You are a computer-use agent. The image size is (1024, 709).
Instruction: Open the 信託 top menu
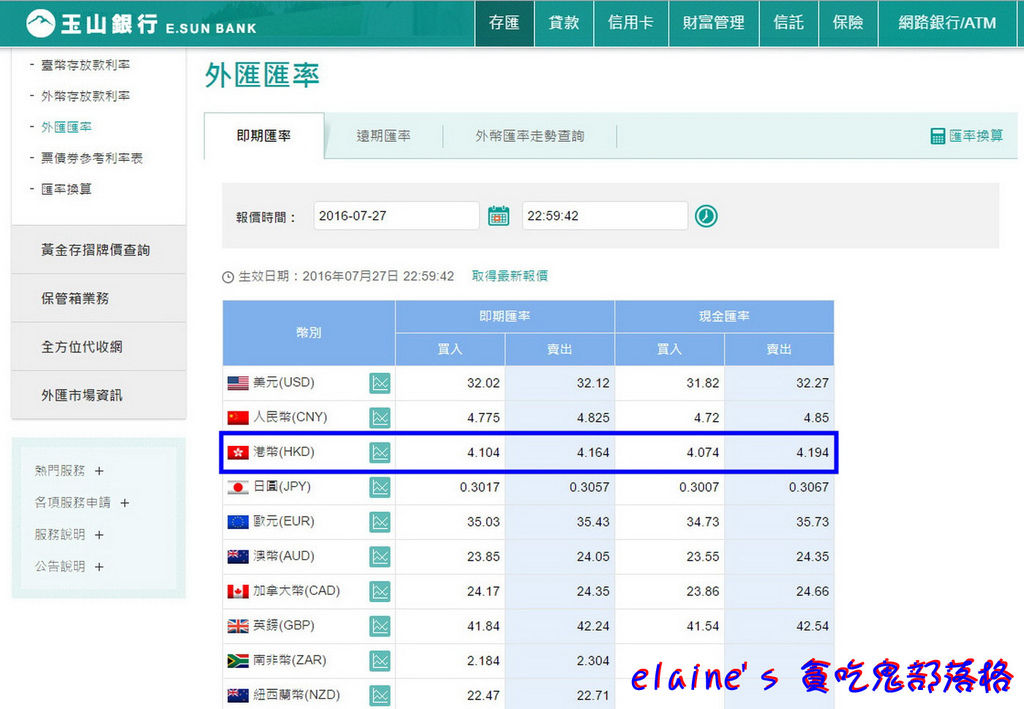click(x=789, y=23)
